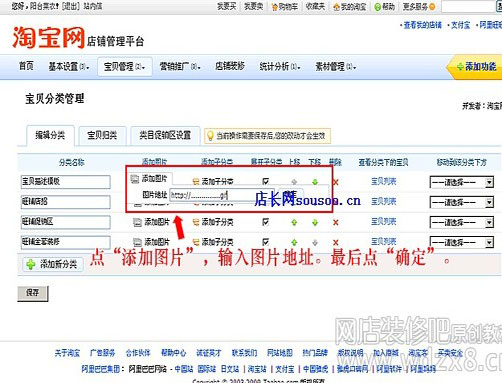Screen dimensions: 502x383
Task: Click the 宝贝描述模板 category name field
Action: (x=65, y=182)
